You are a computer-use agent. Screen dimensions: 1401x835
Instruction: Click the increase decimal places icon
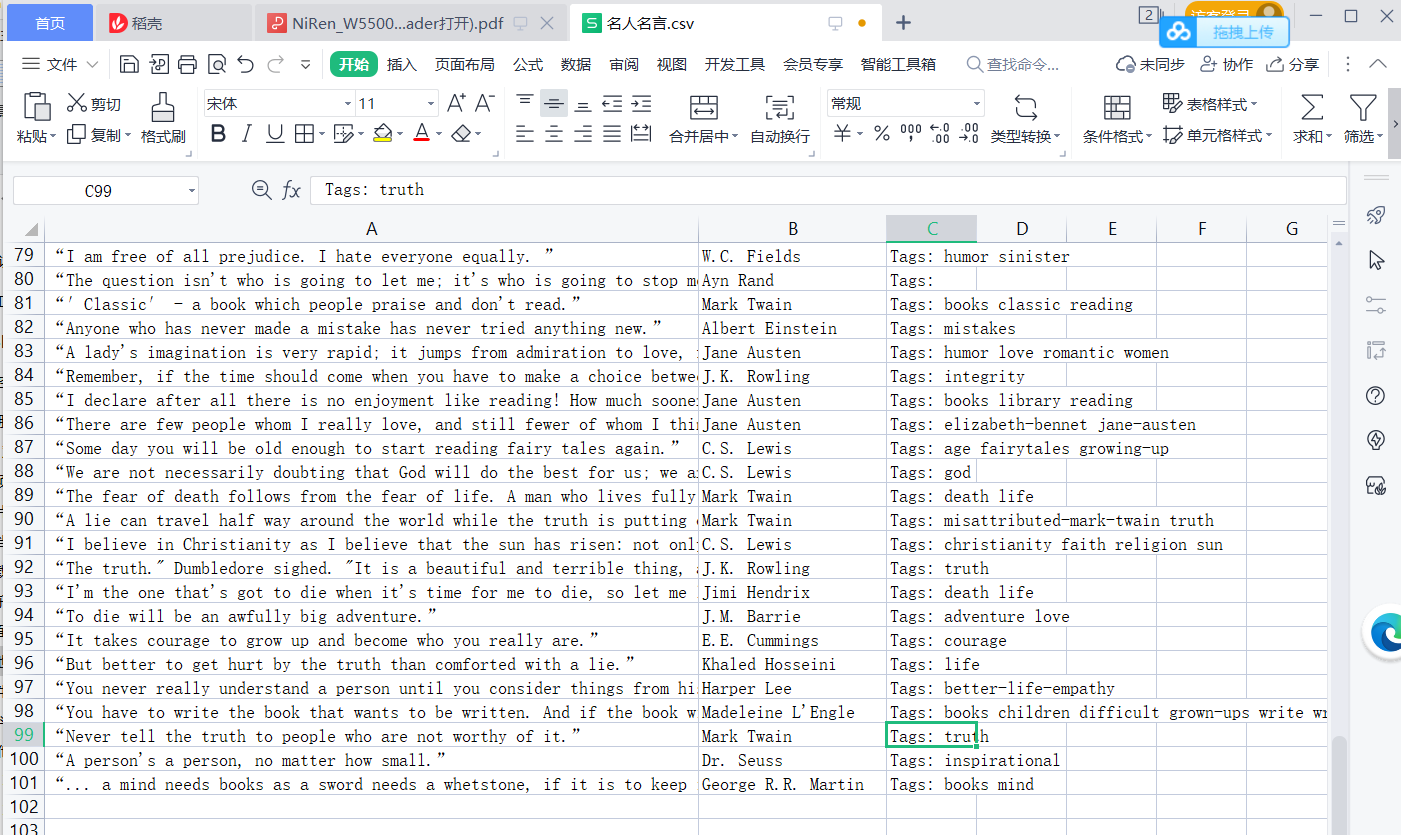coord(940,134)
